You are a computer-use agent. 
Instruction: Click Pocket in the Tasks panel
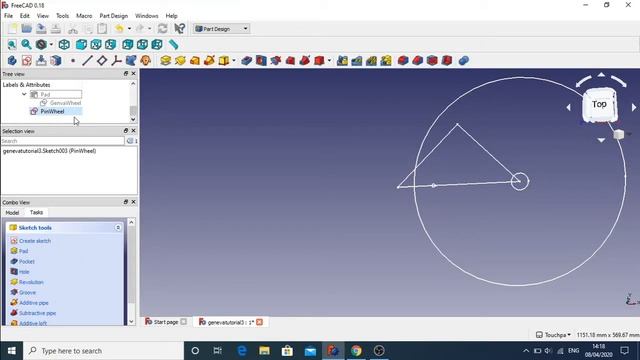27,261
